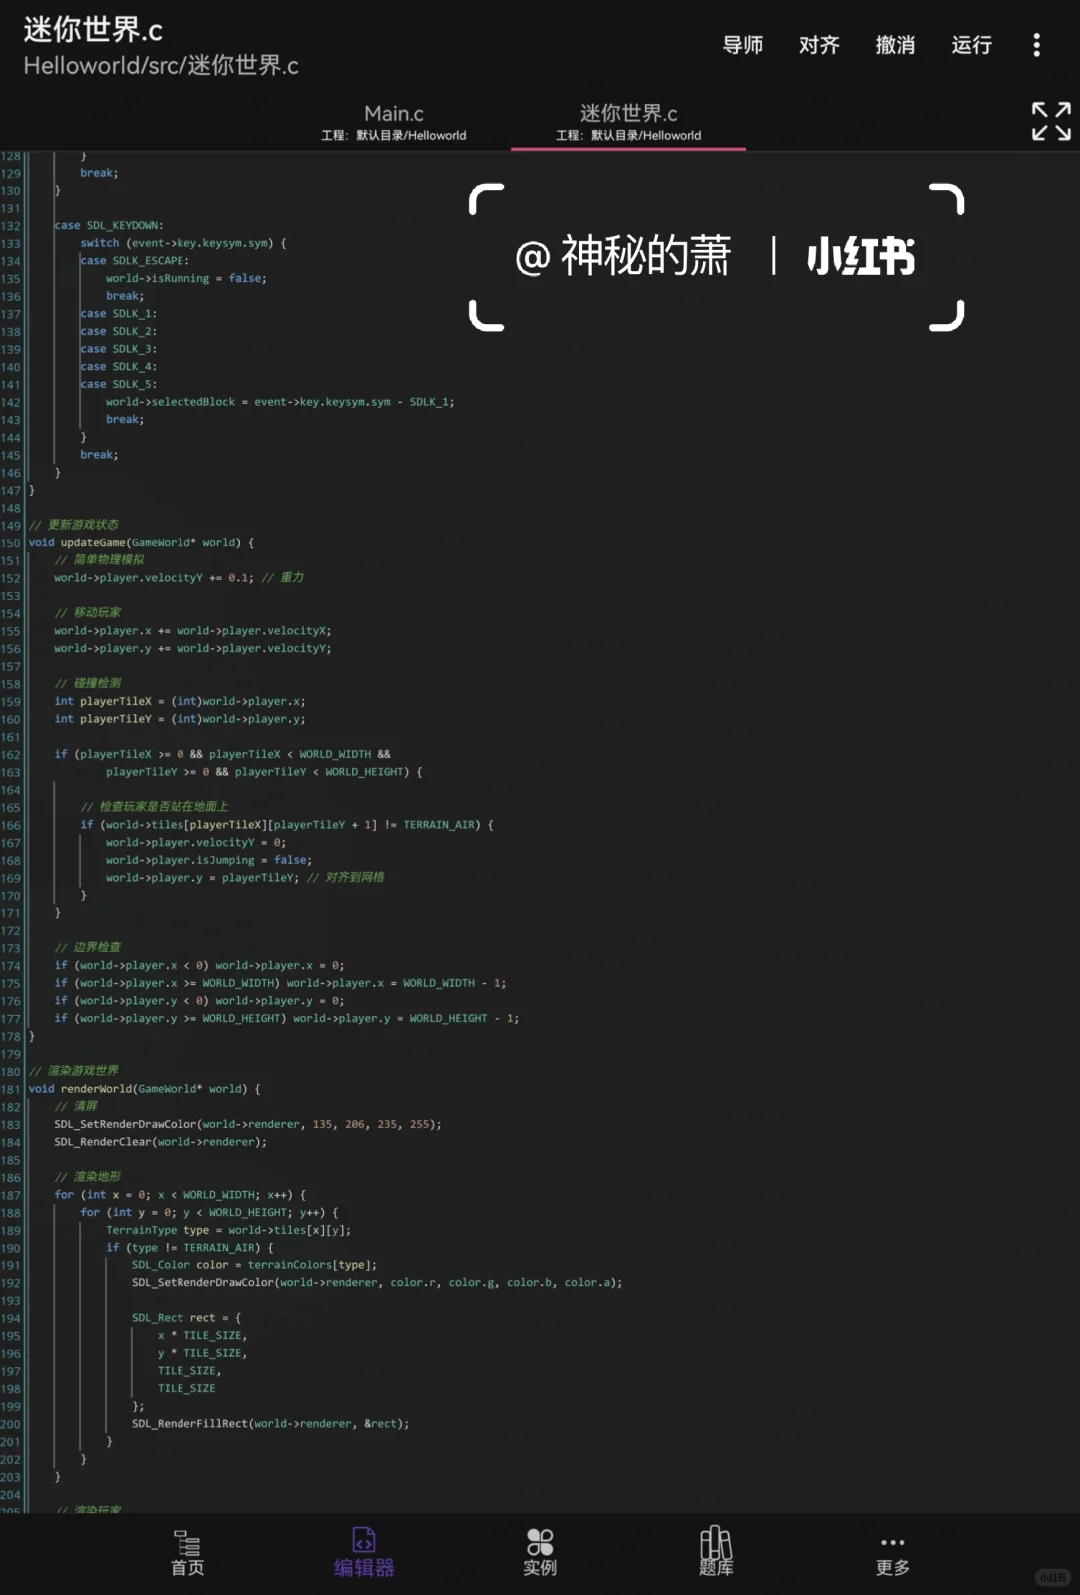Viewport: 1080px width, 1595px height.
Task: Click the 'void updateGame(GameWorld* world)' line
Action: (141, 543)
